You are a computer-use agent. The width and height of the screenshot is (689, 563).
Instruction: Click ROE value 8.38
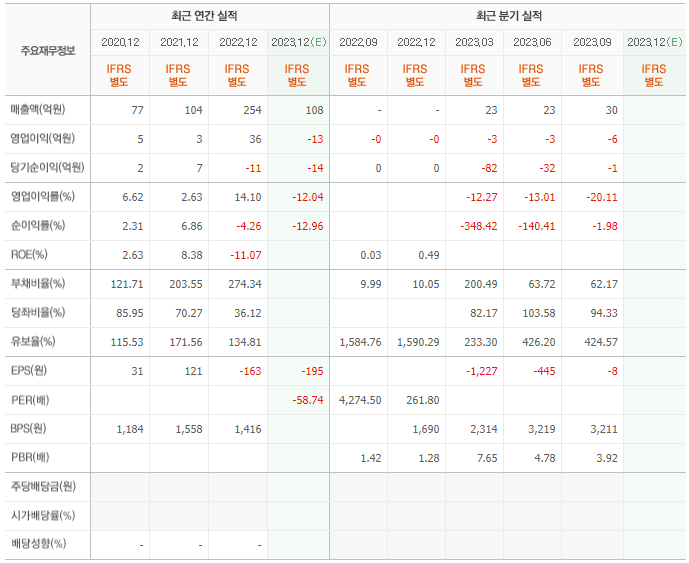[x=192, y=255]
